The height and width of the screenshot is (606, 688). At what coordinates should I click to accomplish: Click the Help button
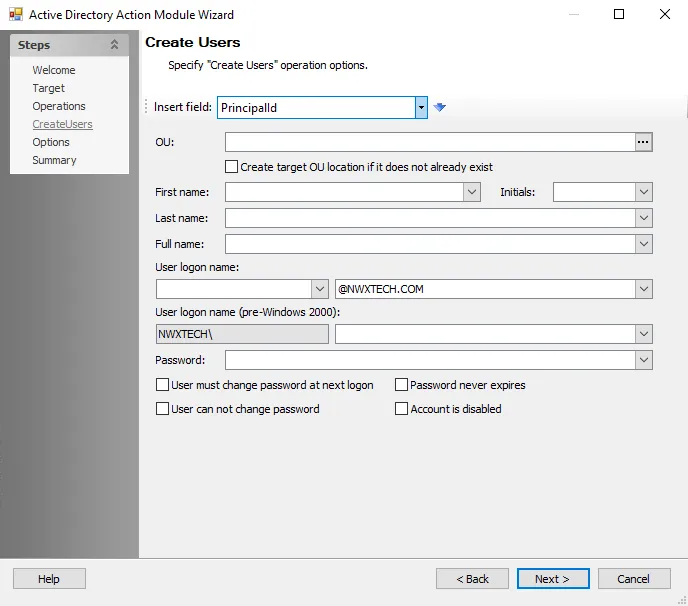click(x=49, y=579)
